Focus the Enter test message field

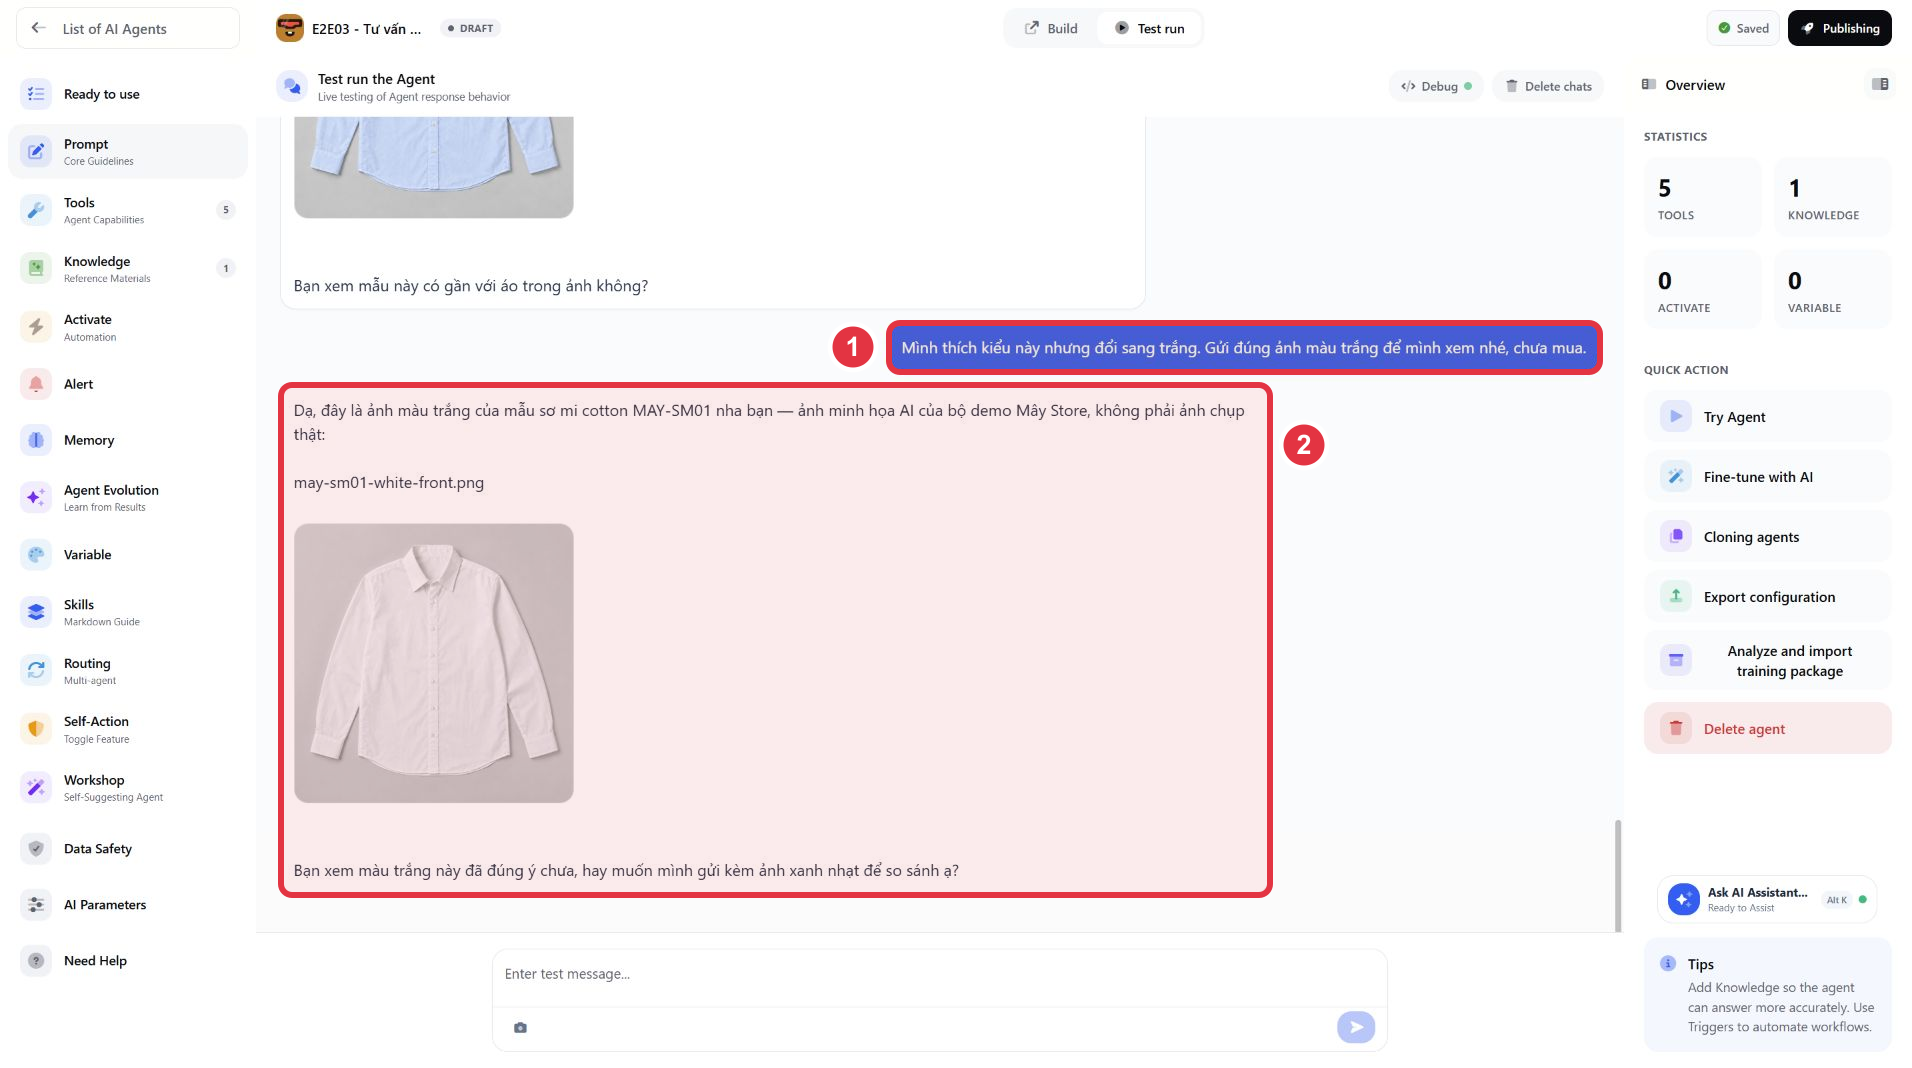click(939, 975)
